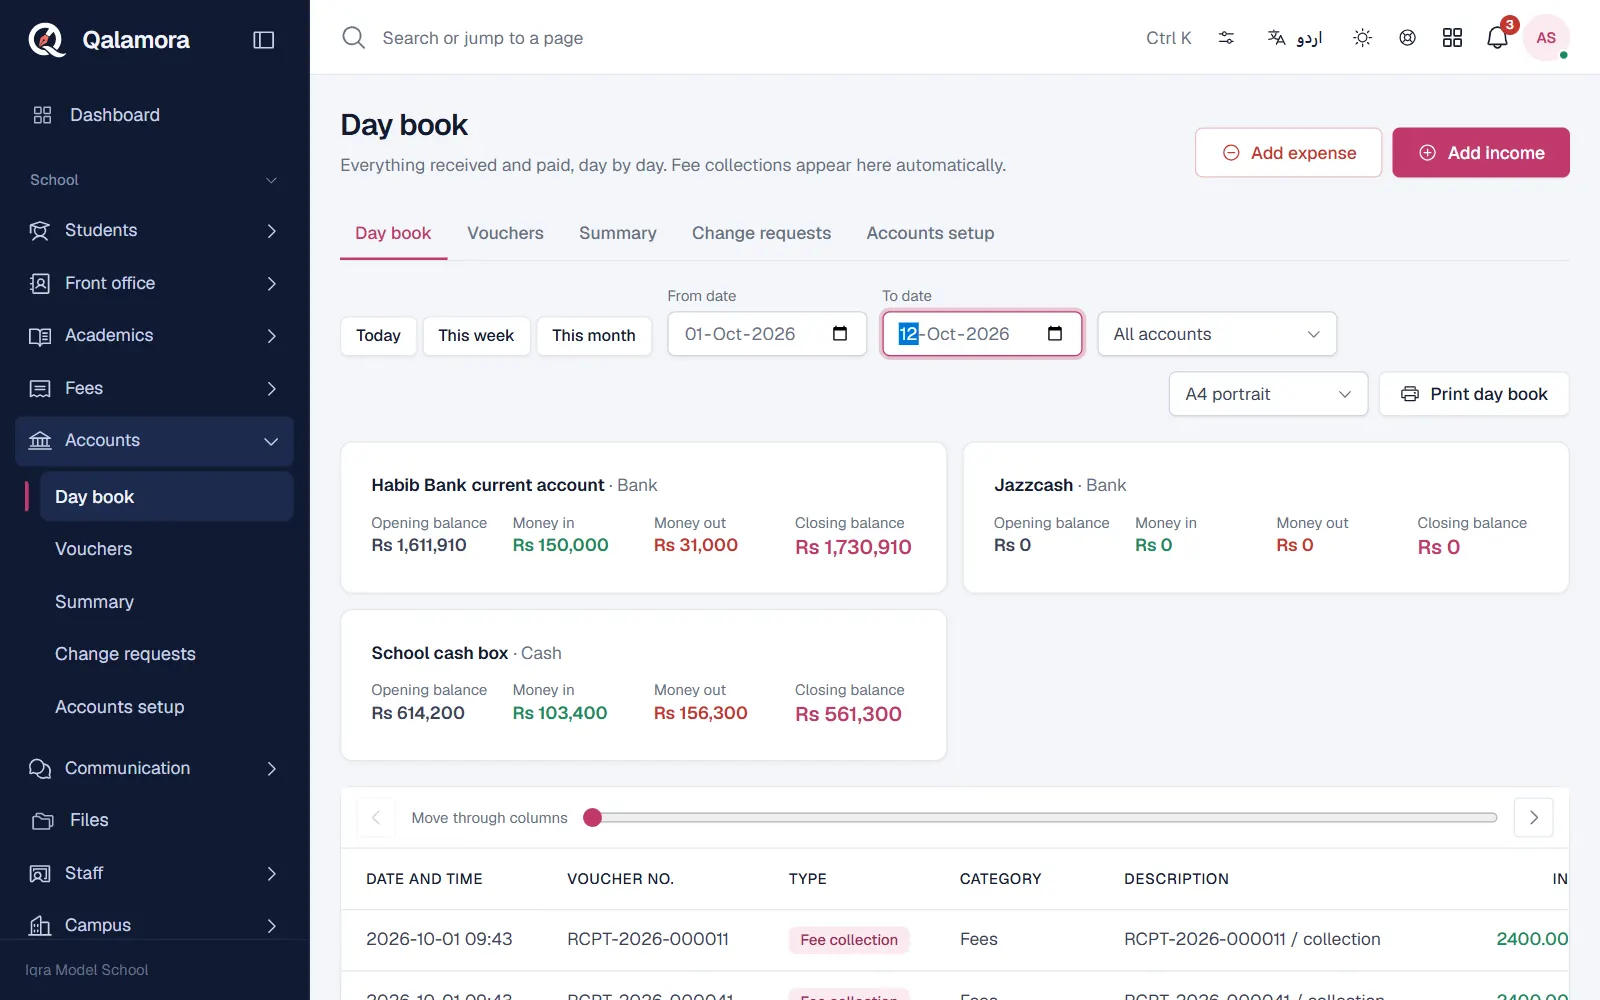Expand the Staff sidebar section
The image size is (1600, 1000).
click(x=155, y=873)
